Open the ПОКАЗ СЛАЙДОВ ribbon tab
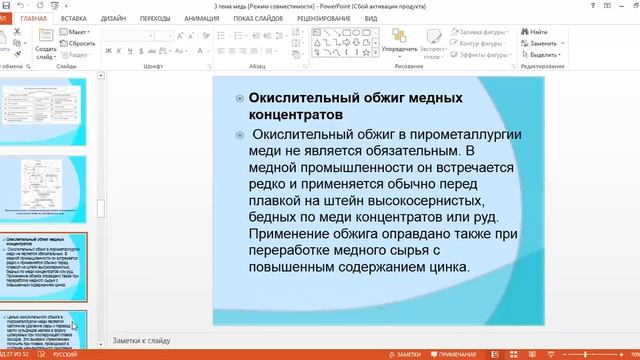640x360 pixels. click(x=258, y=18)
